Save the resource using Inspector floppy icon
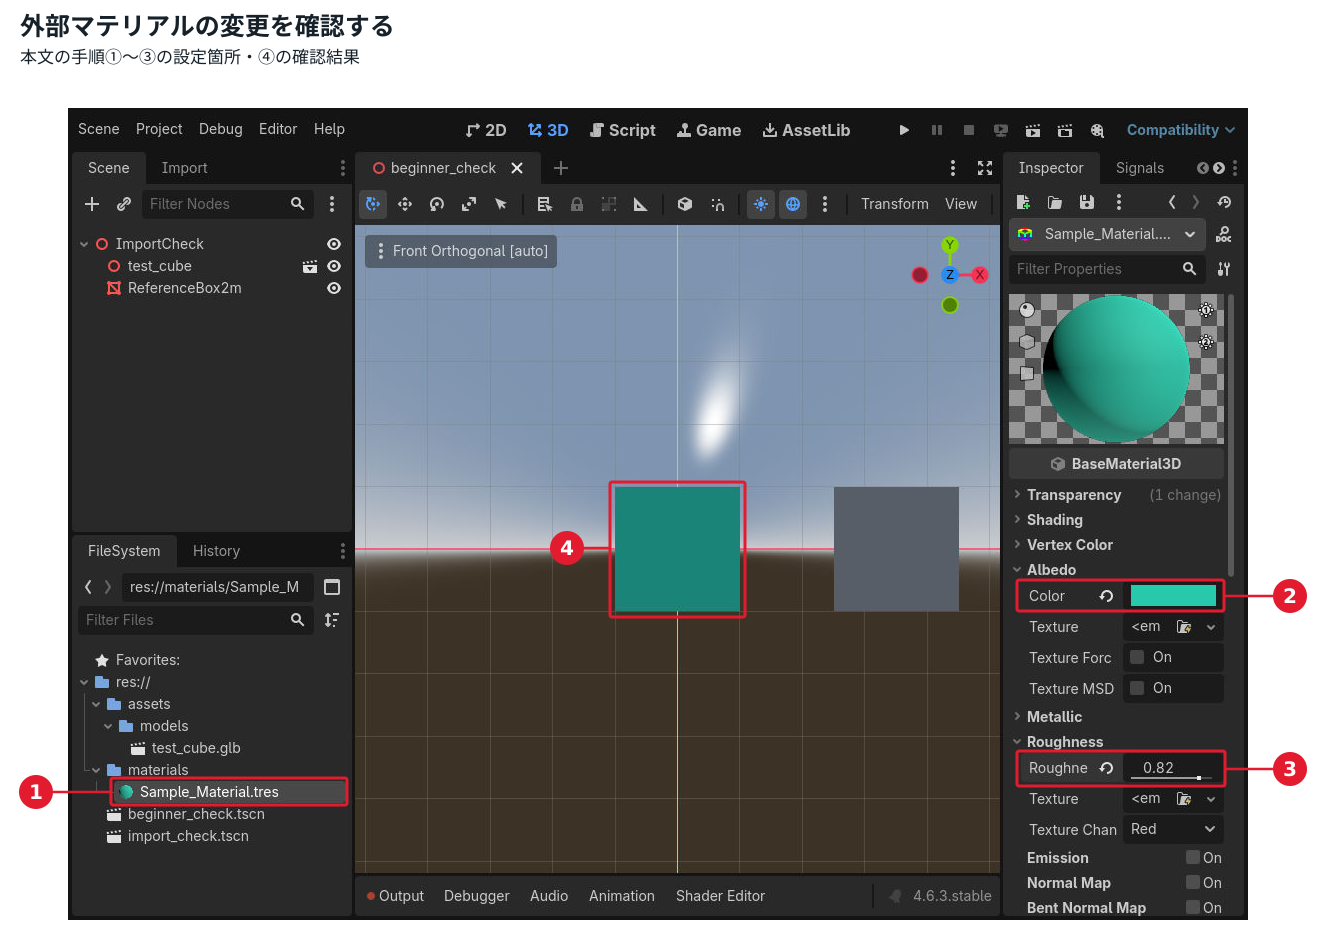The width and height of the screenshot is (1320, 944). point(1087,202)
